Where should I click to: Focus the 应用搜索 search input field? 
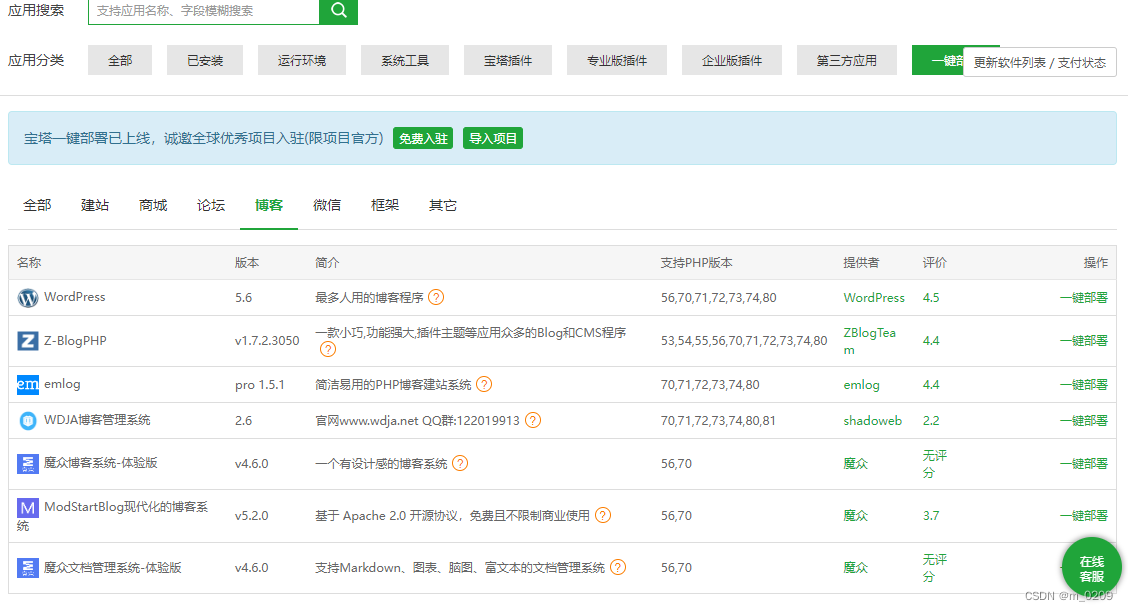(x=204, y=11)
